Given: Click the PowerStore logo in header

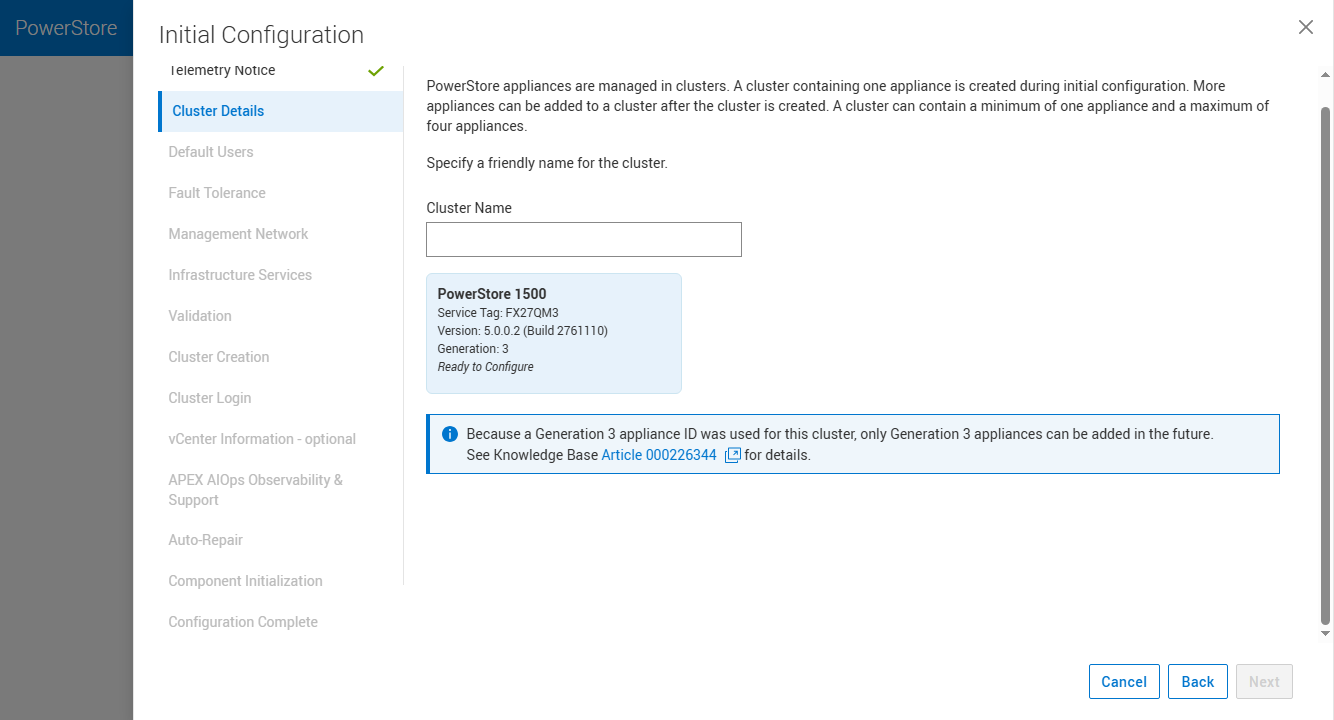Looking at the screenshot, I should click(66, 28).
